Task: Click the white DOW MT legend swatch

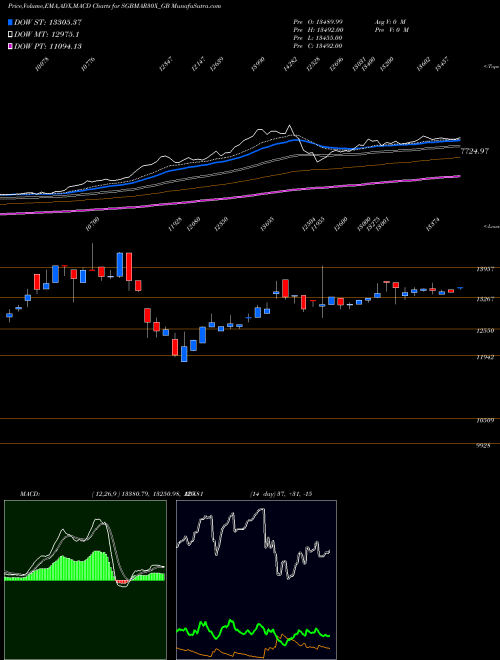Action: [x=10, y=35]
